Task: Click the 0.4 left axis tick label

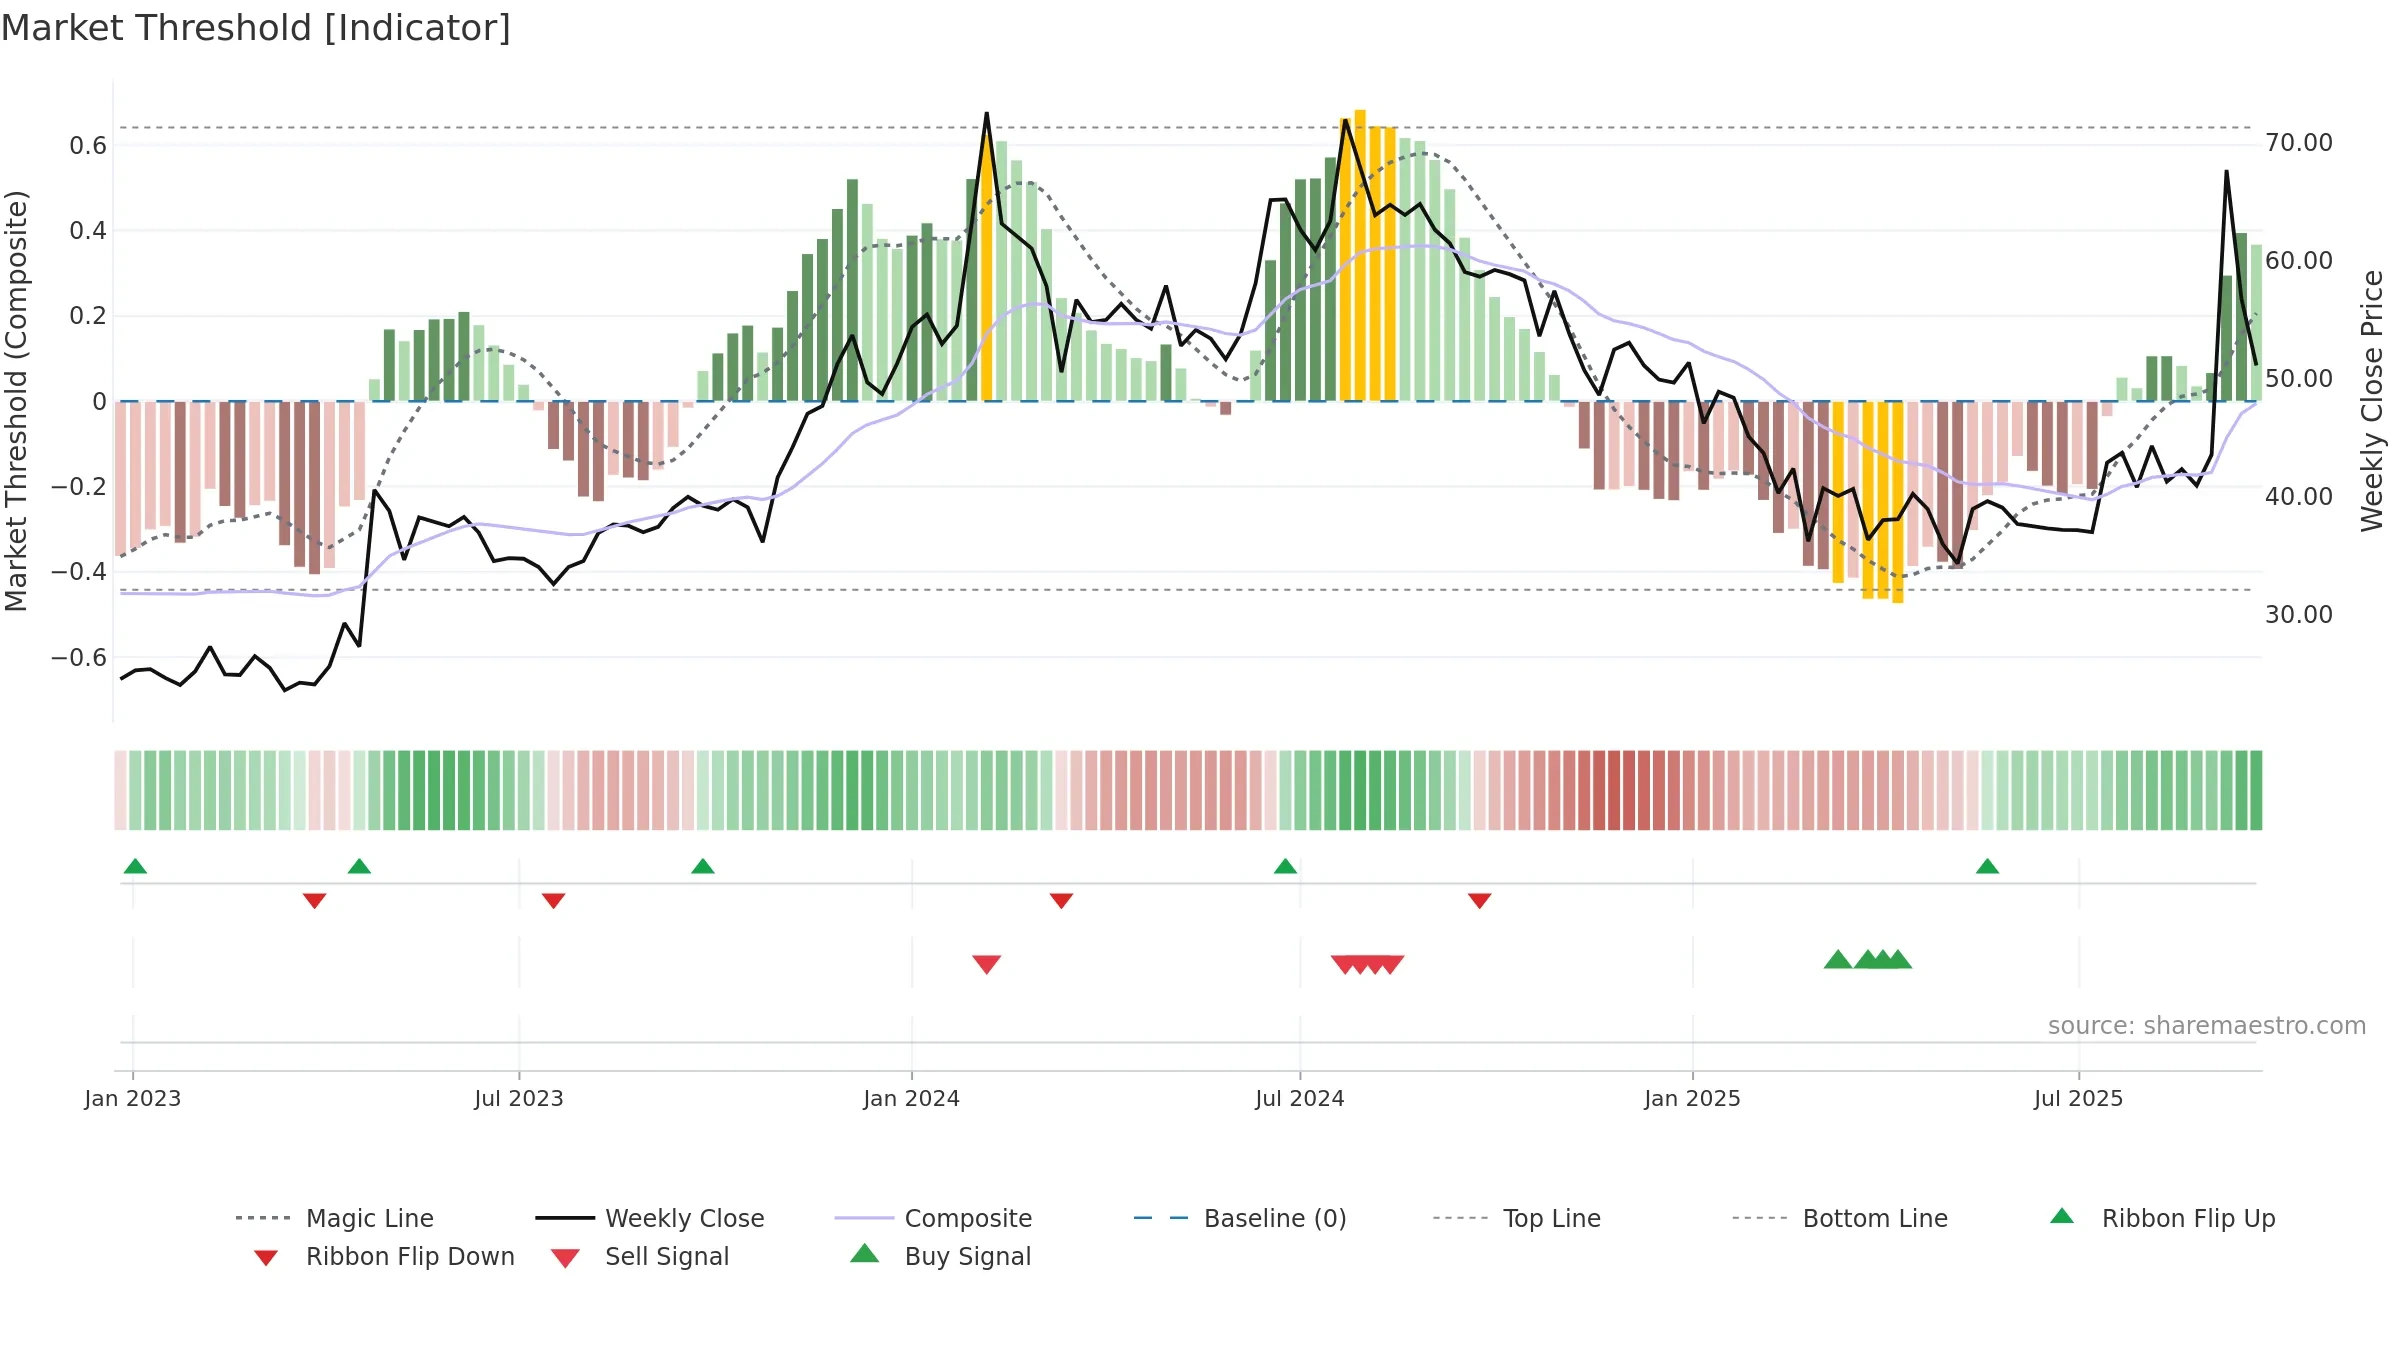Action: point(88,231)
